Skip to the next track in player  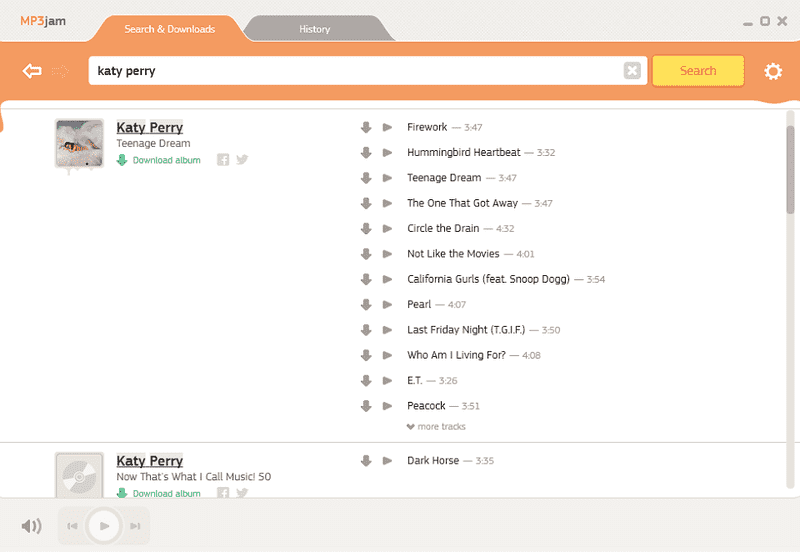point(135,526)
